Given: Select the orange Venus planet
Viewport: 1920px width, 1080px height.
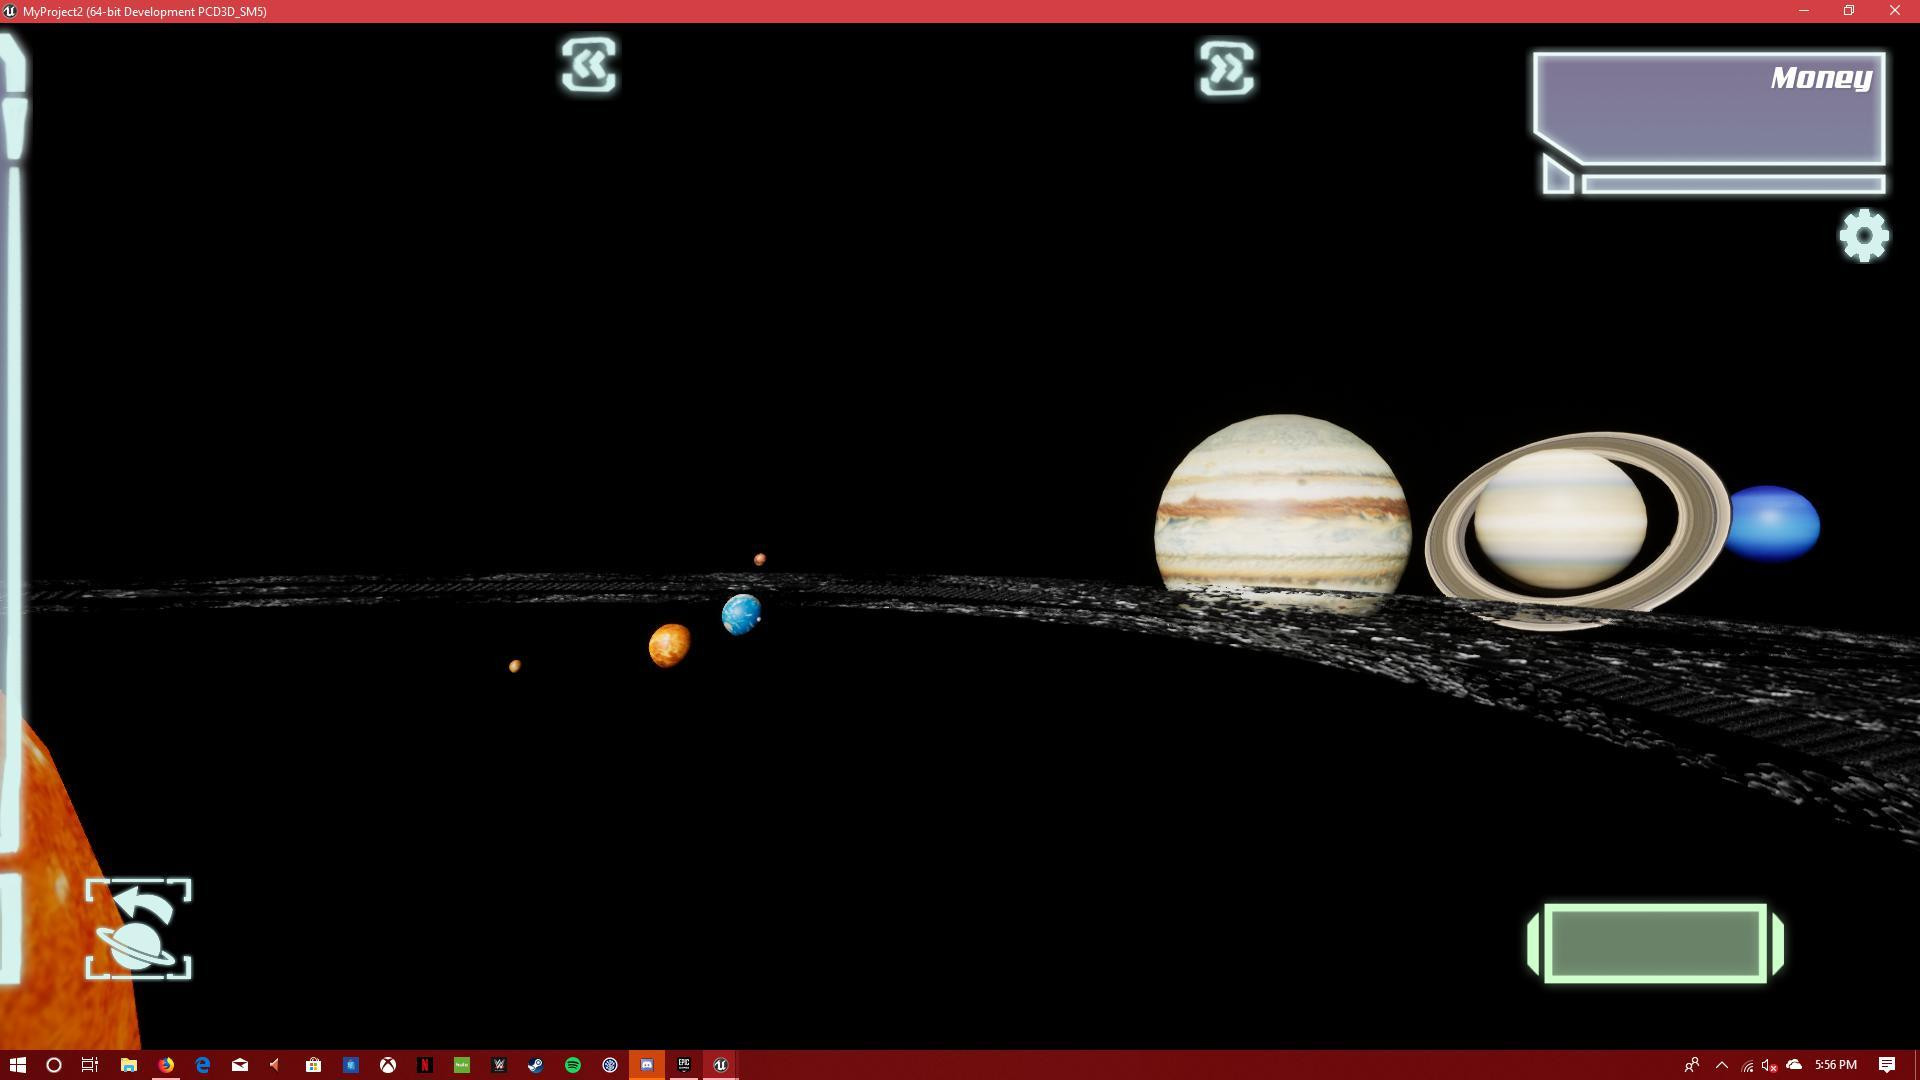Looking at the screenshot, I should 669,645.
